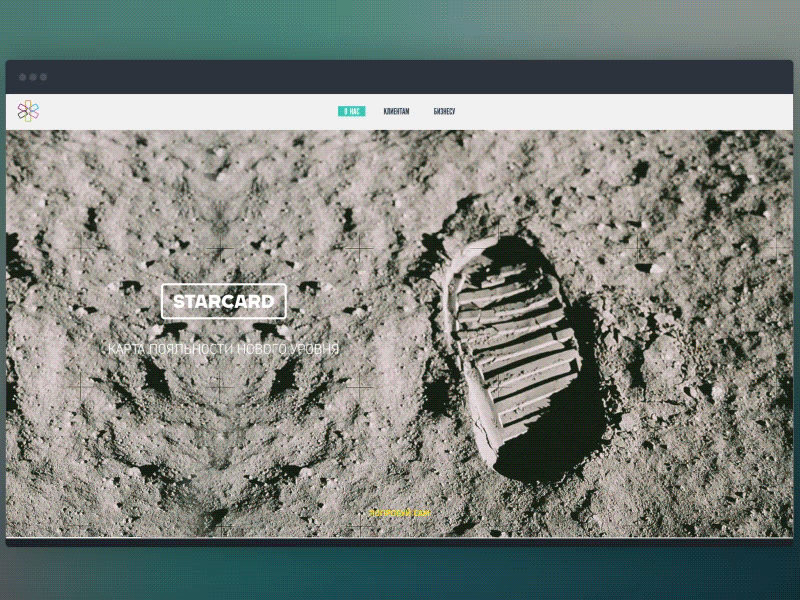Screen dimensions: 800x600
Task: Open the О НАС menu tab
Action: tap(352, 111)
